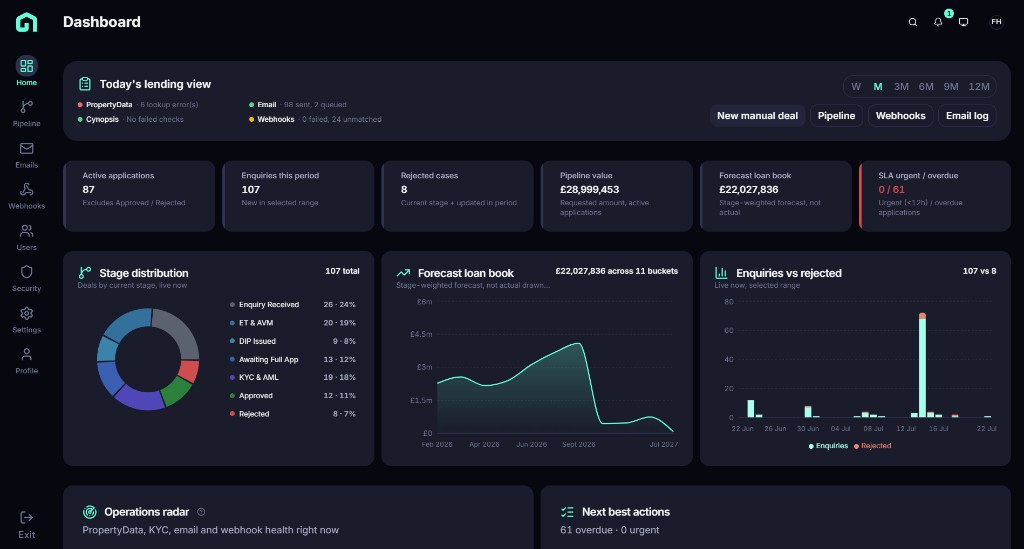Open the Profile sidebar icon
This screenshot has width=1024, height=549.
pos(26,354)
